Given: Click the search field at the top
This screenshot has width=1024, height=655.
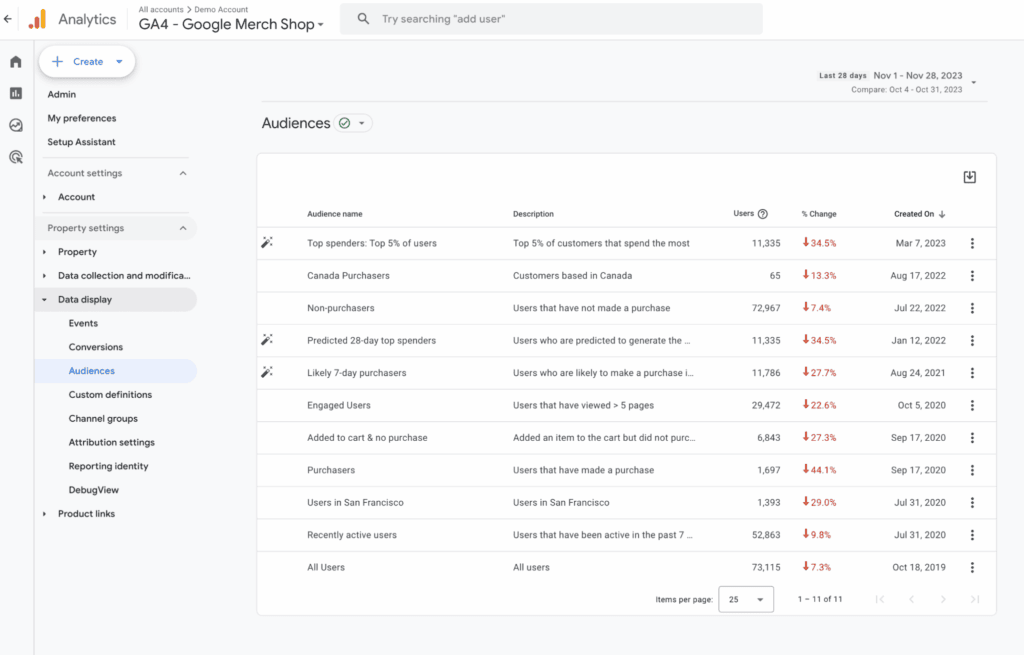Looking at the screenshot, I should (x=560, y=19).
